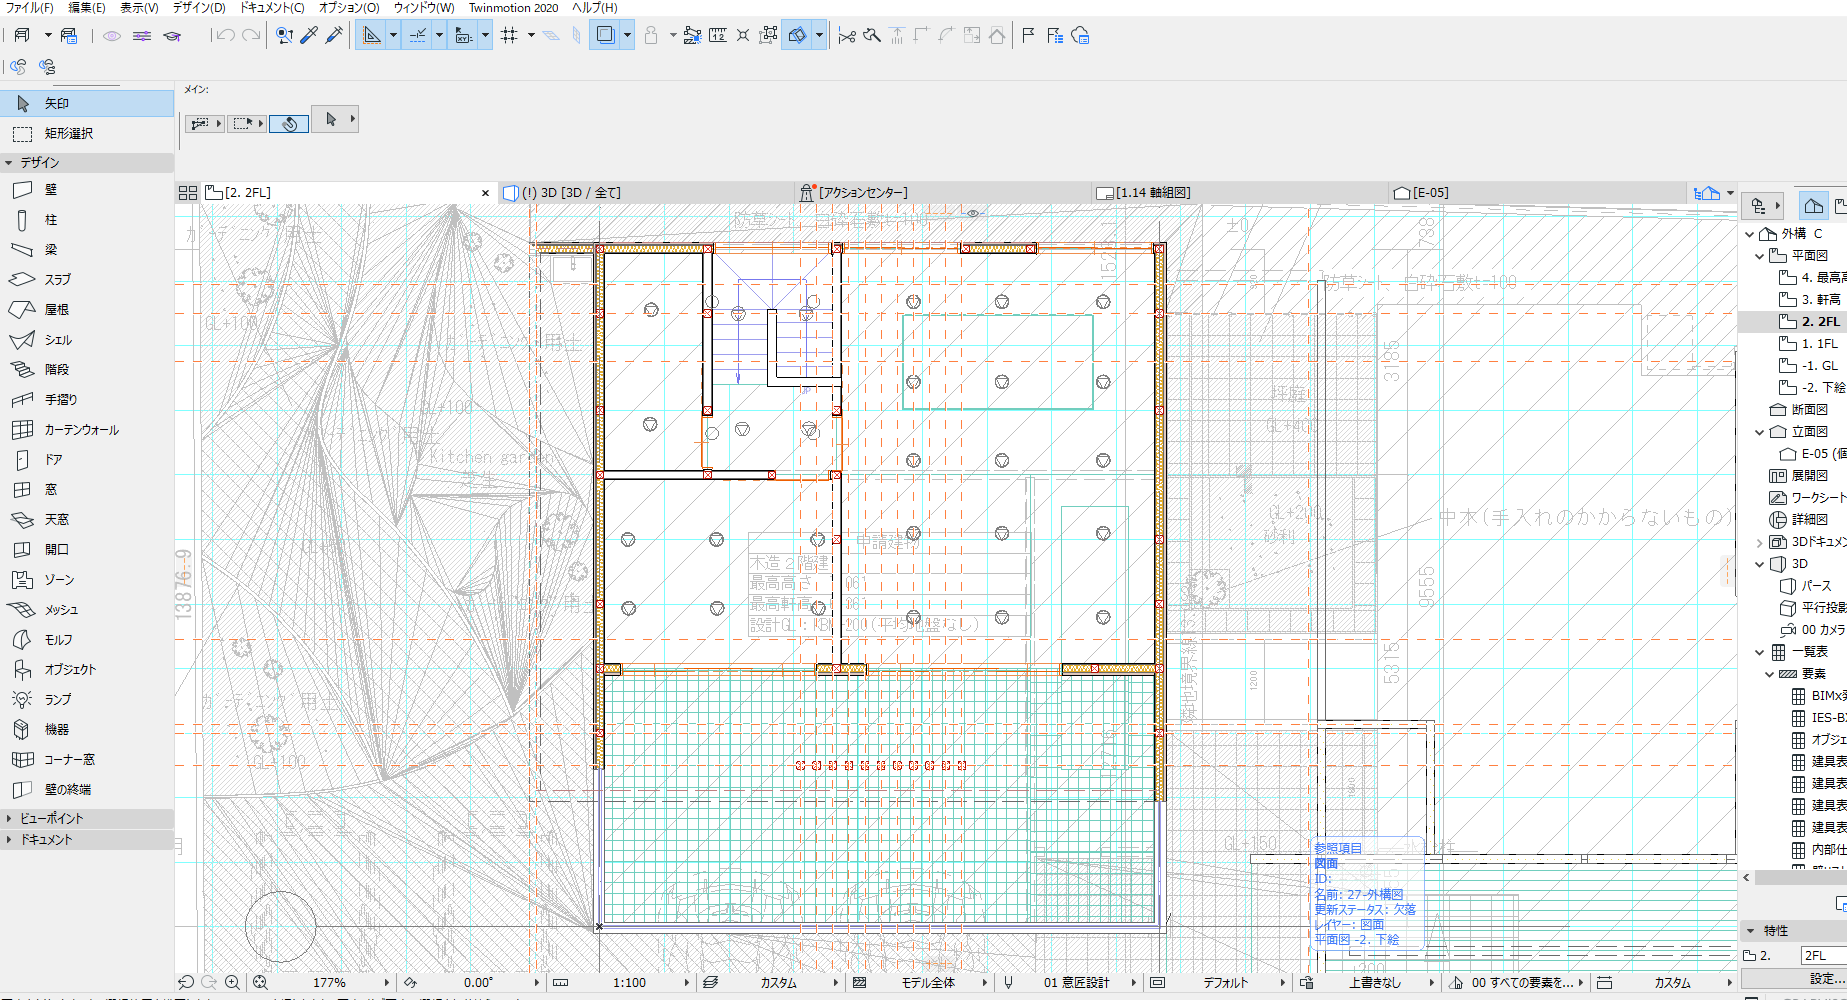Open -1. GL story in navigator
Screen dimensions: 1847x1000
1809,366
